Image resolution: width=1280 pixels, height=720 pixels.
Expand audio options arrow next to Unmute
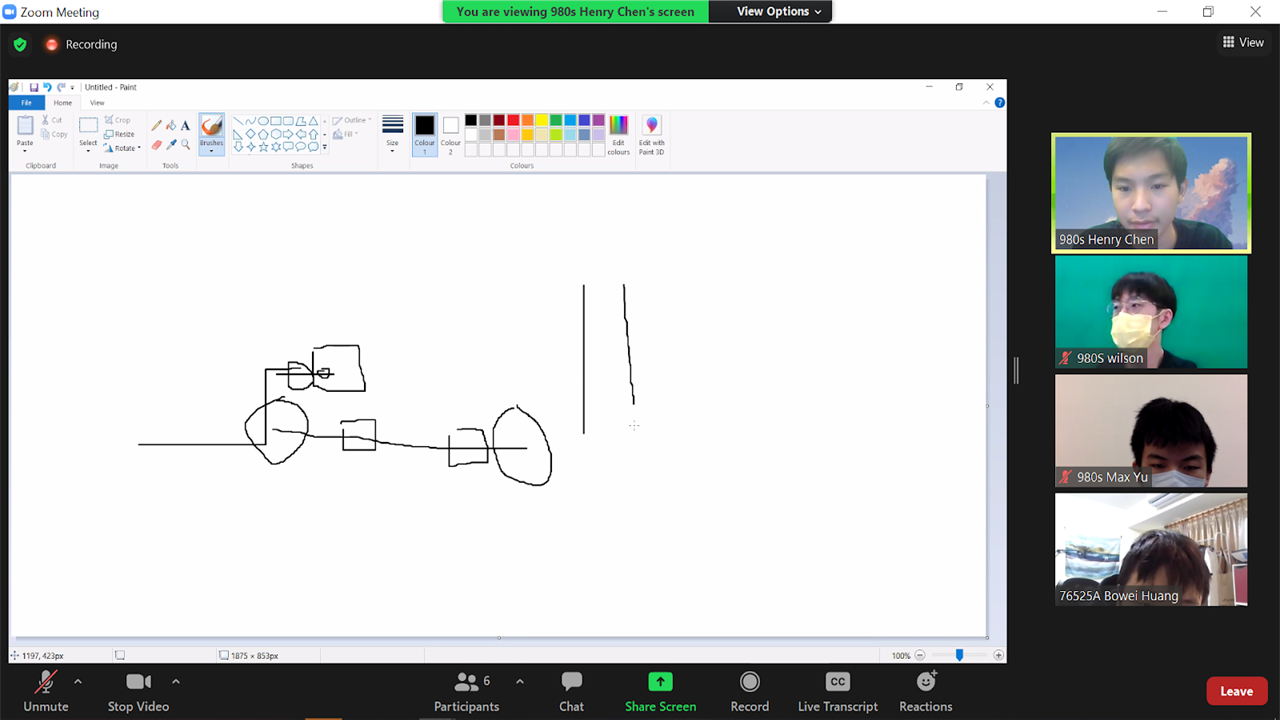[x=78, y=681]
